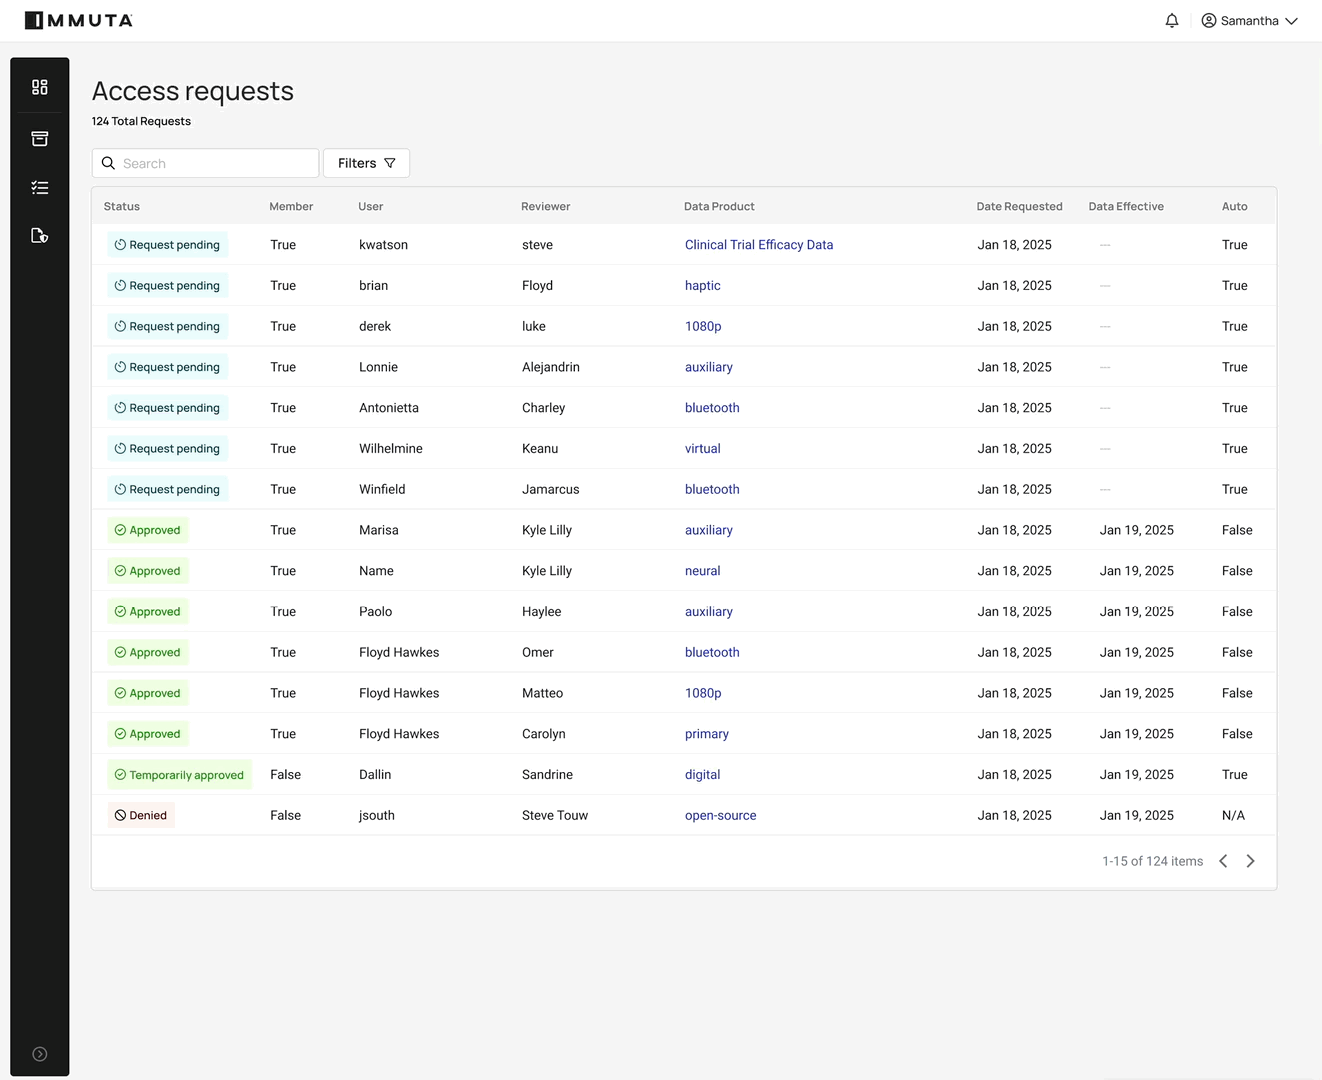
Task: Open the Filters button
Action: click(366, 163)
